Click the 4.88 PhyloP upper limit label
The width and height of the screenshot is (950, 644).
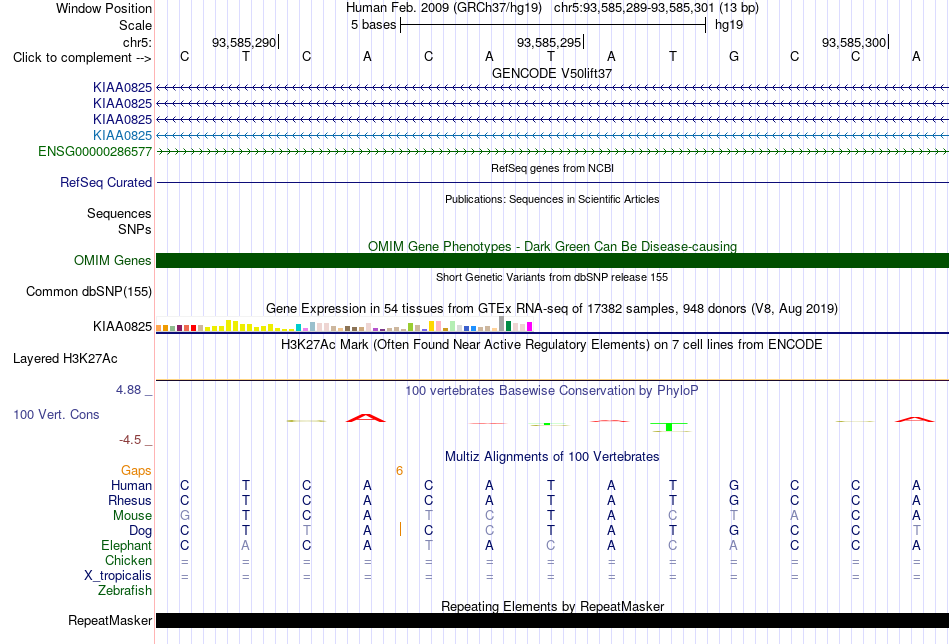128,390
